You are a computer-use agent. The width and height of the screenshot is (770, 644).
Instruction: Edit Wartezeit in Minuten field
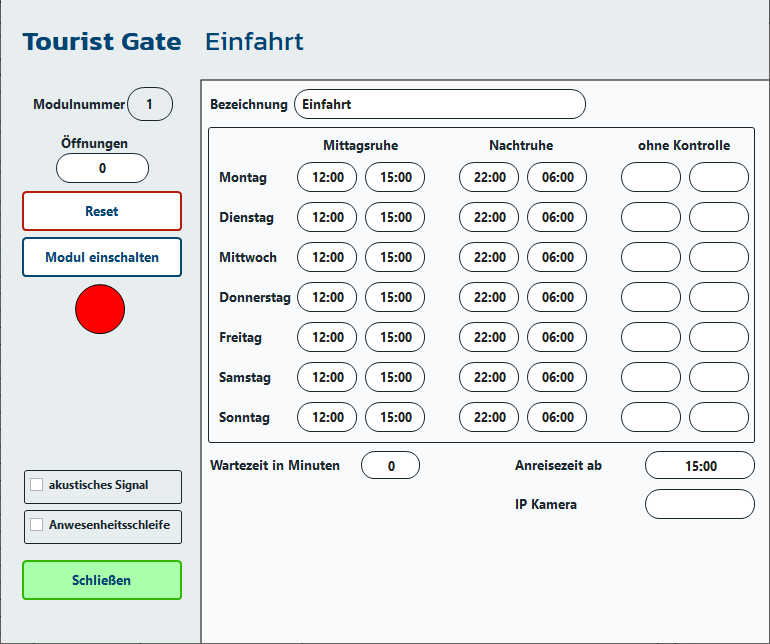coord(390,465)
